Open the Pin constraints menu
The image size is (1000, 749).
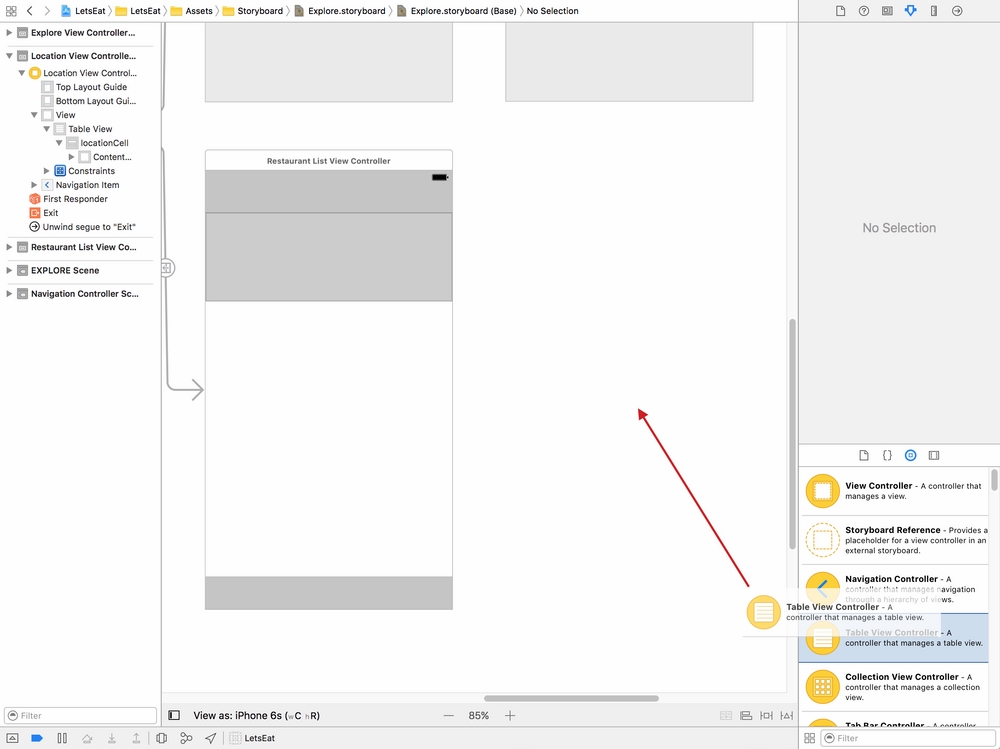tap(766, 716)
